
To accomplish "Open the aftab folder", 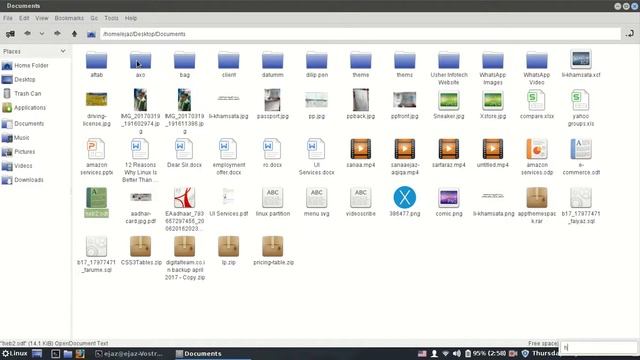I will pos(97,64).
